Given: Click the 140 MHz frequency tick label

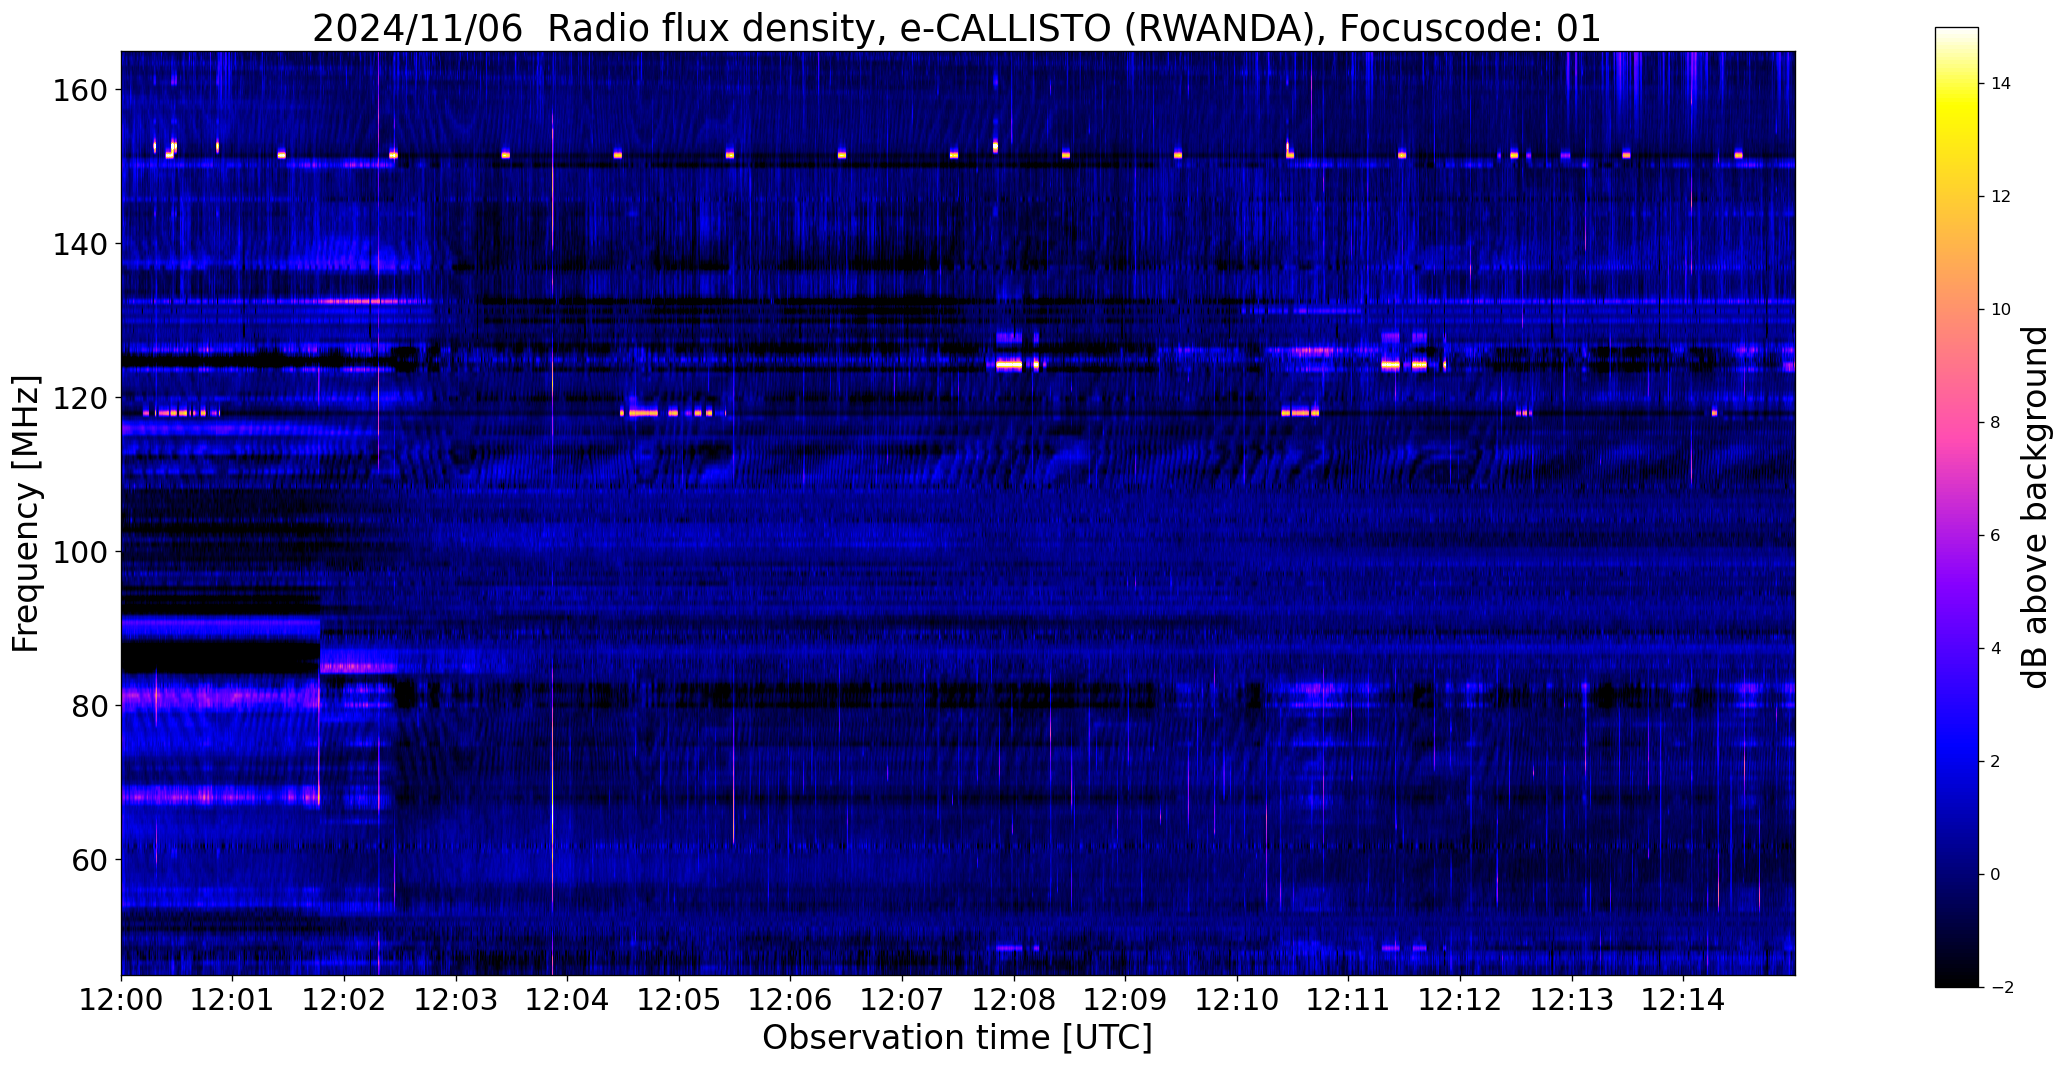Looking at the screenshot, I should coord(78,244).
